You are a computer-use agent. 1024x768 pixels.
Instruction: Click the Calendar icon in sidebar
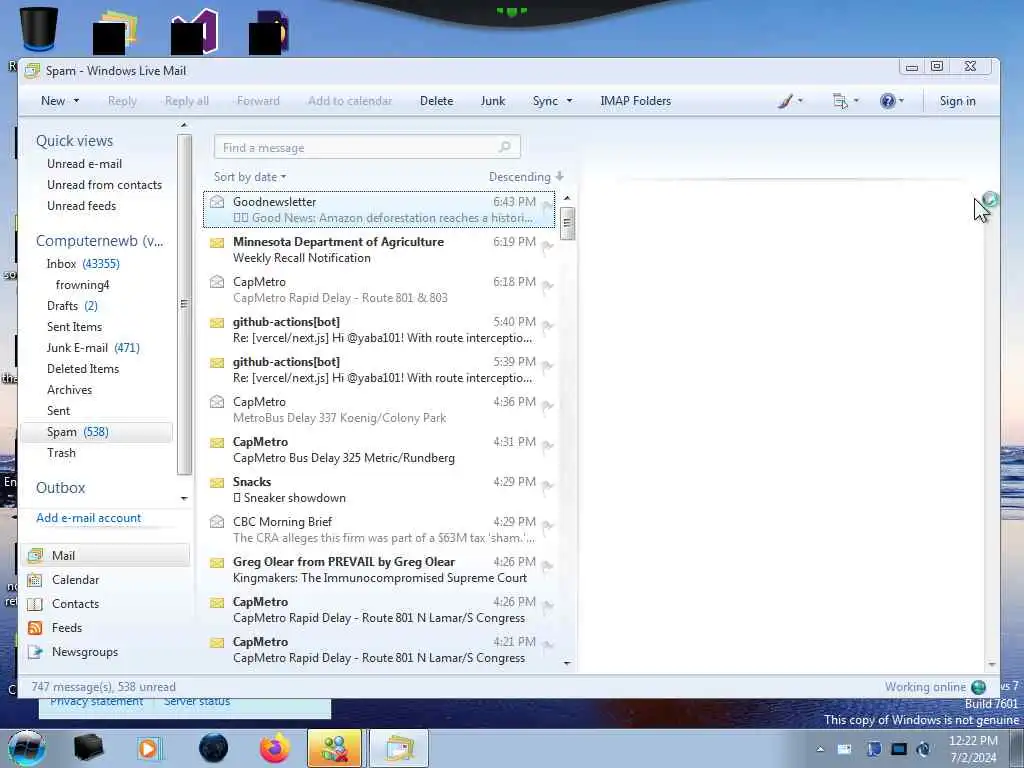(35, 579)
